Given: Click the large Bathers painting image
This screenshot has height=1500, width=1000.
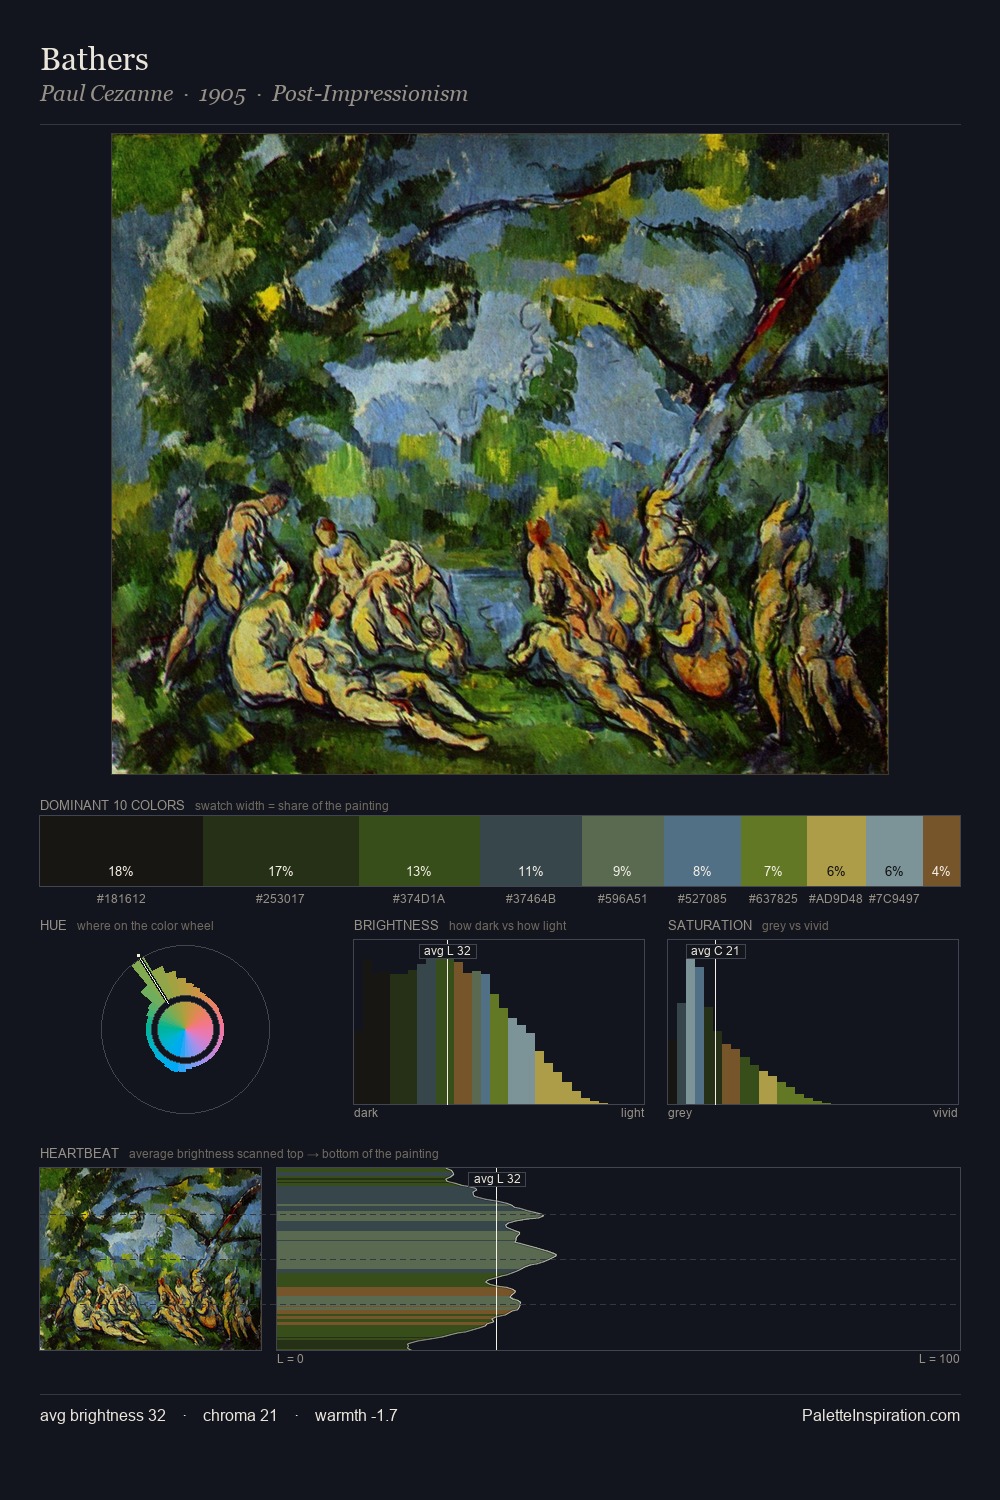Looking at the screenshot, I should tap(500, 454).
